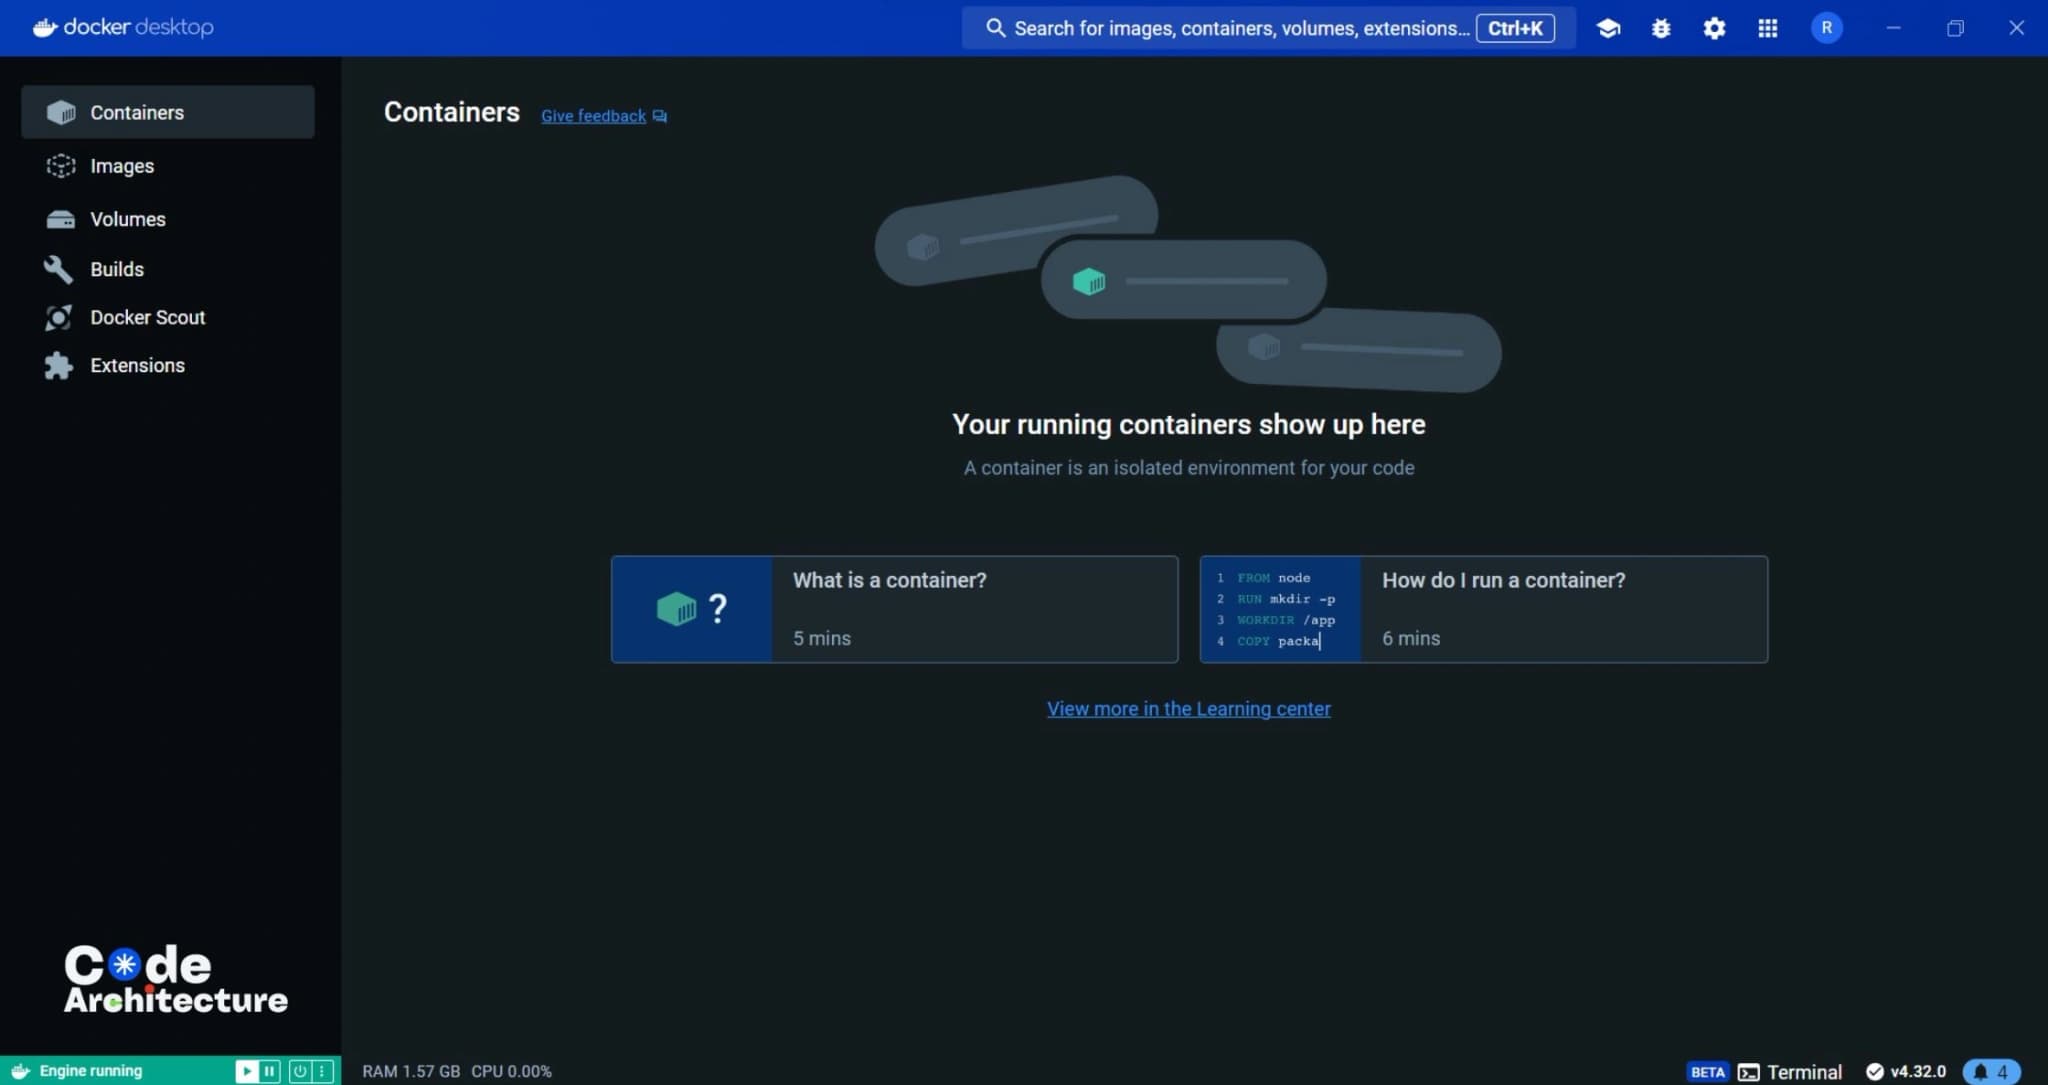Screen dimensions: 2048x1085
Task: Click the engine resume play button
Action: 246,1071
